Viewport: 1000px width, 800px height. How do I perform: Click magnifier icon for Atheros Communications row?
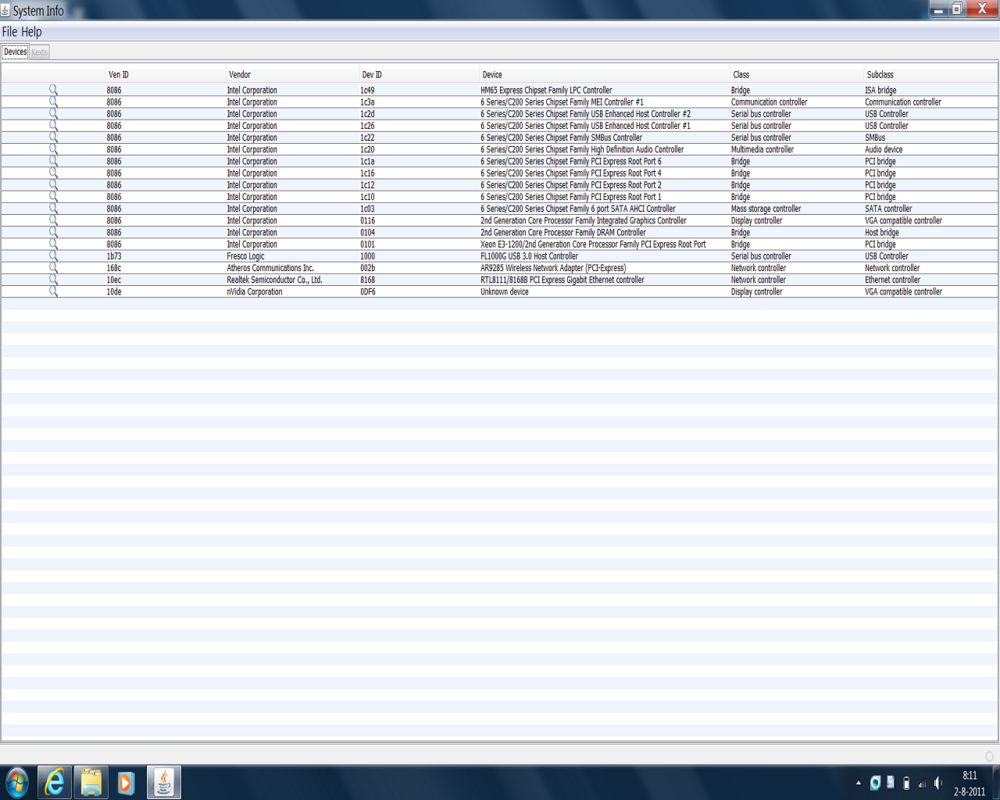54,268
